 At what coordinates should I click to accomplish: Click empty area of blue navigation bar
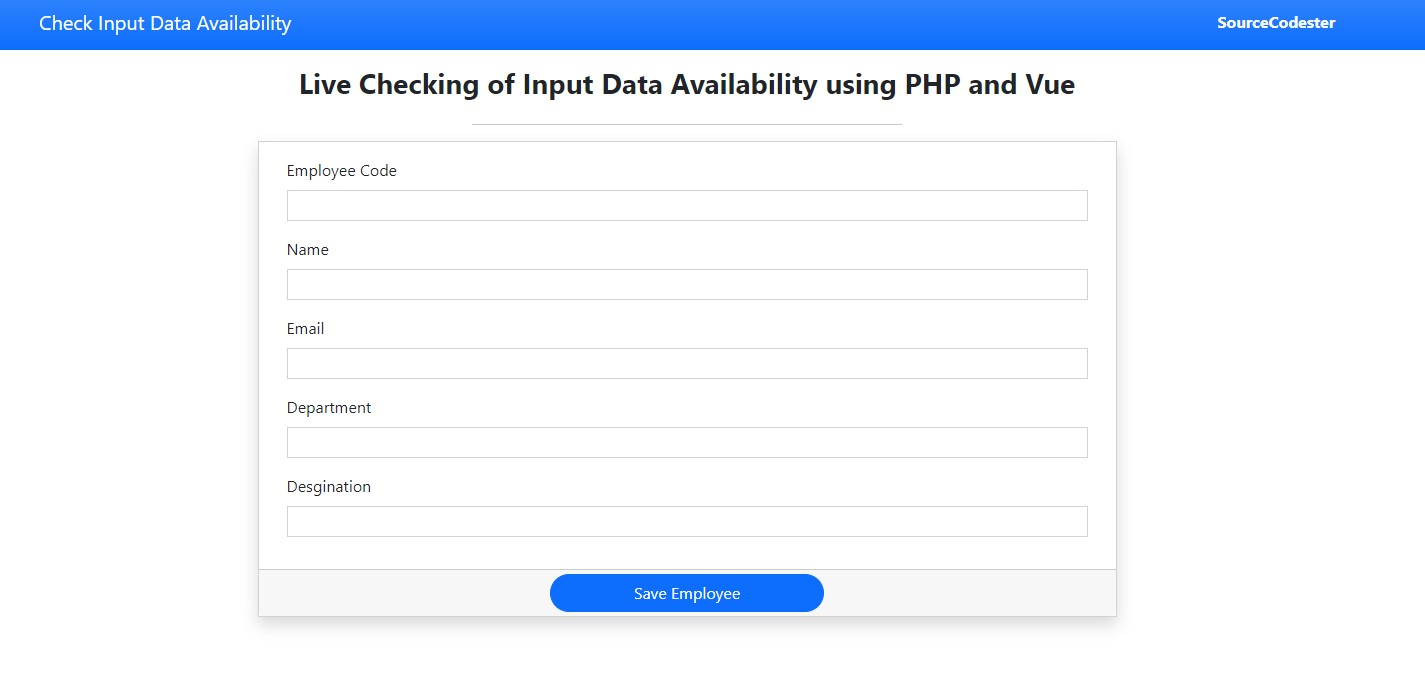click(750, 24)
